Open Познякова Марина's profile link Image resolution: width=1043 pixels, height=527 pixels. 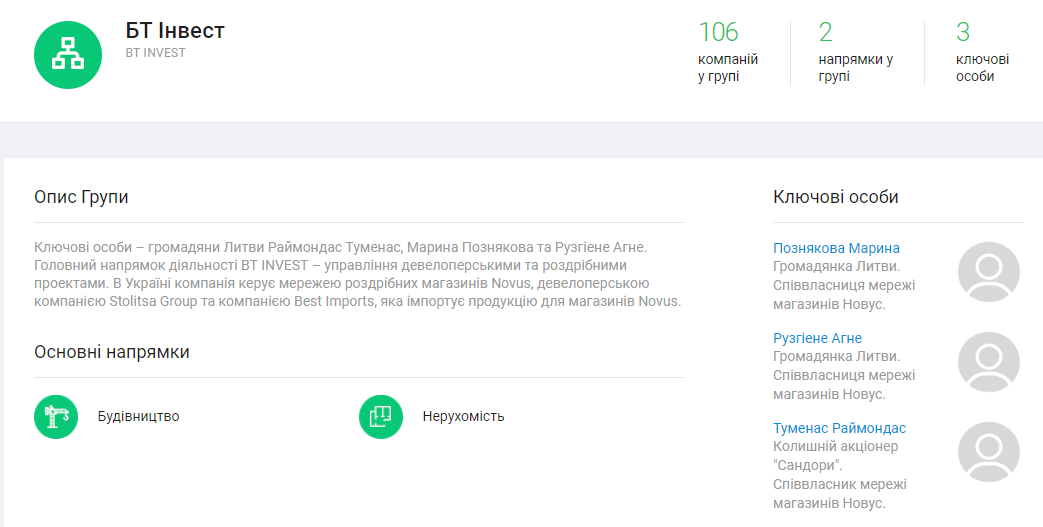pyautogui.click(x=836, y=248)
